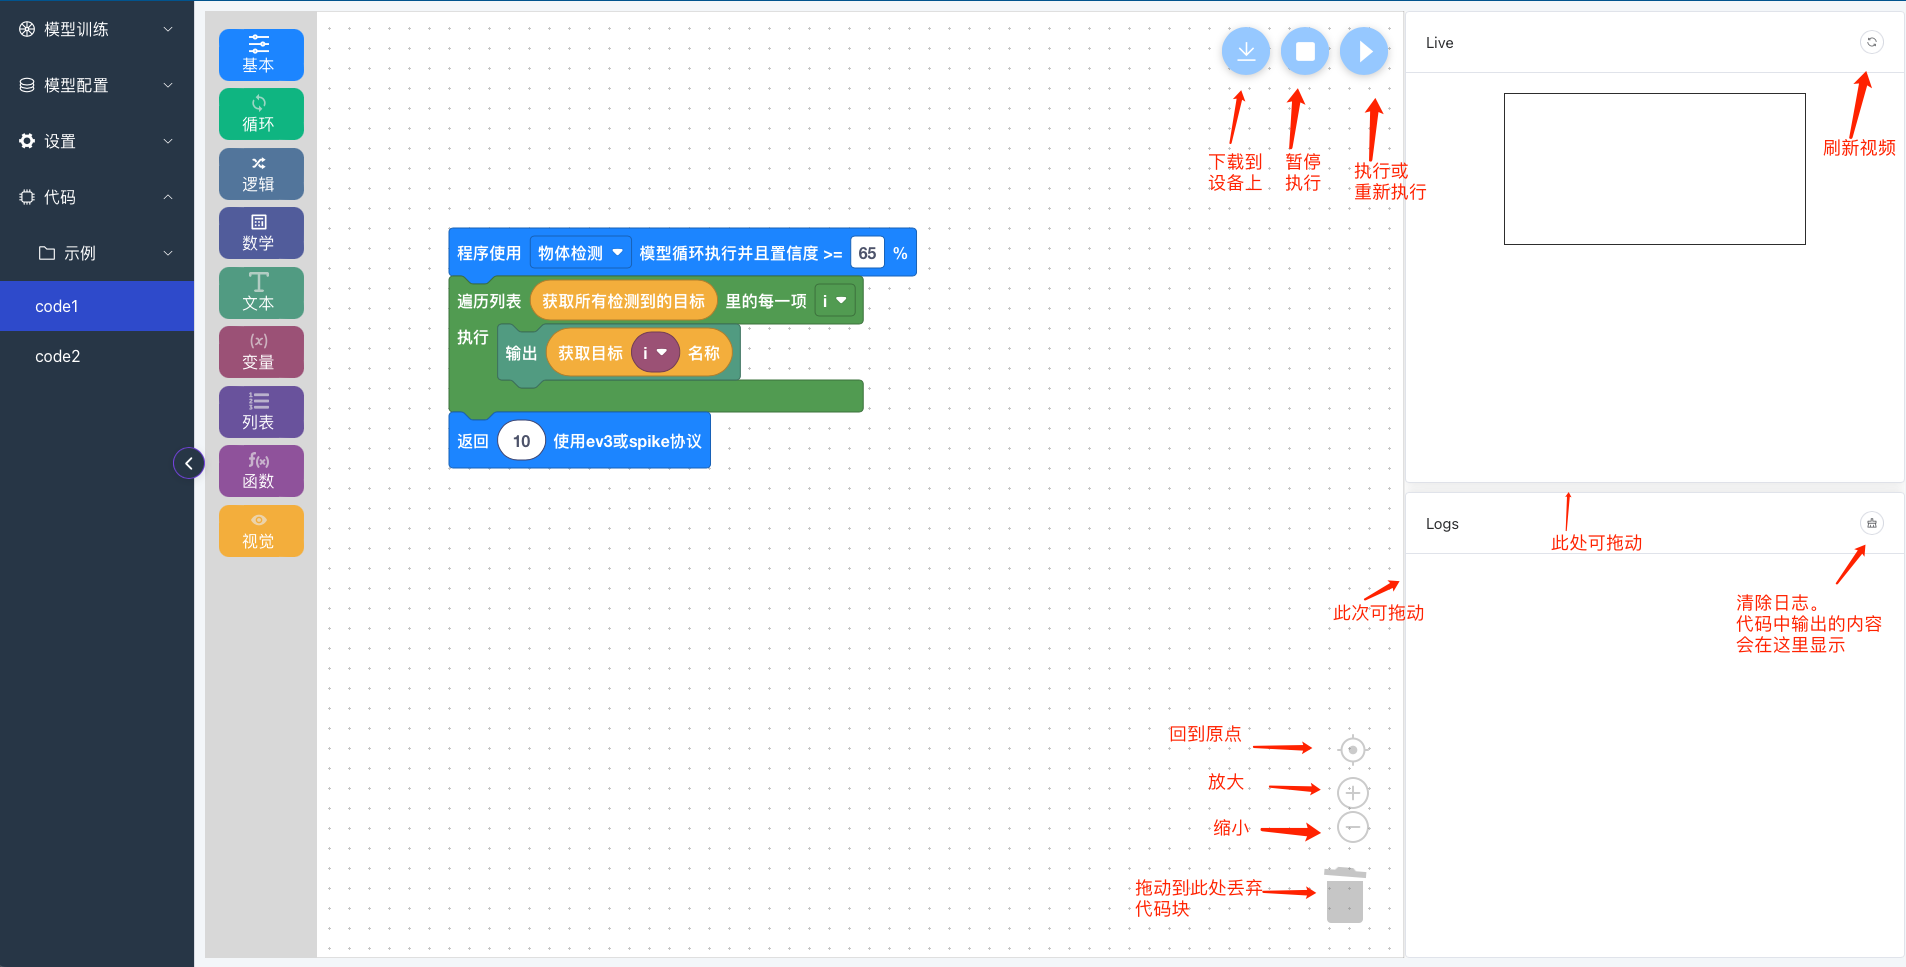The width and height of the screenshot is (1906, 967).
Task: Open the 物体检测 model dropdown
Action: [580, 253]
